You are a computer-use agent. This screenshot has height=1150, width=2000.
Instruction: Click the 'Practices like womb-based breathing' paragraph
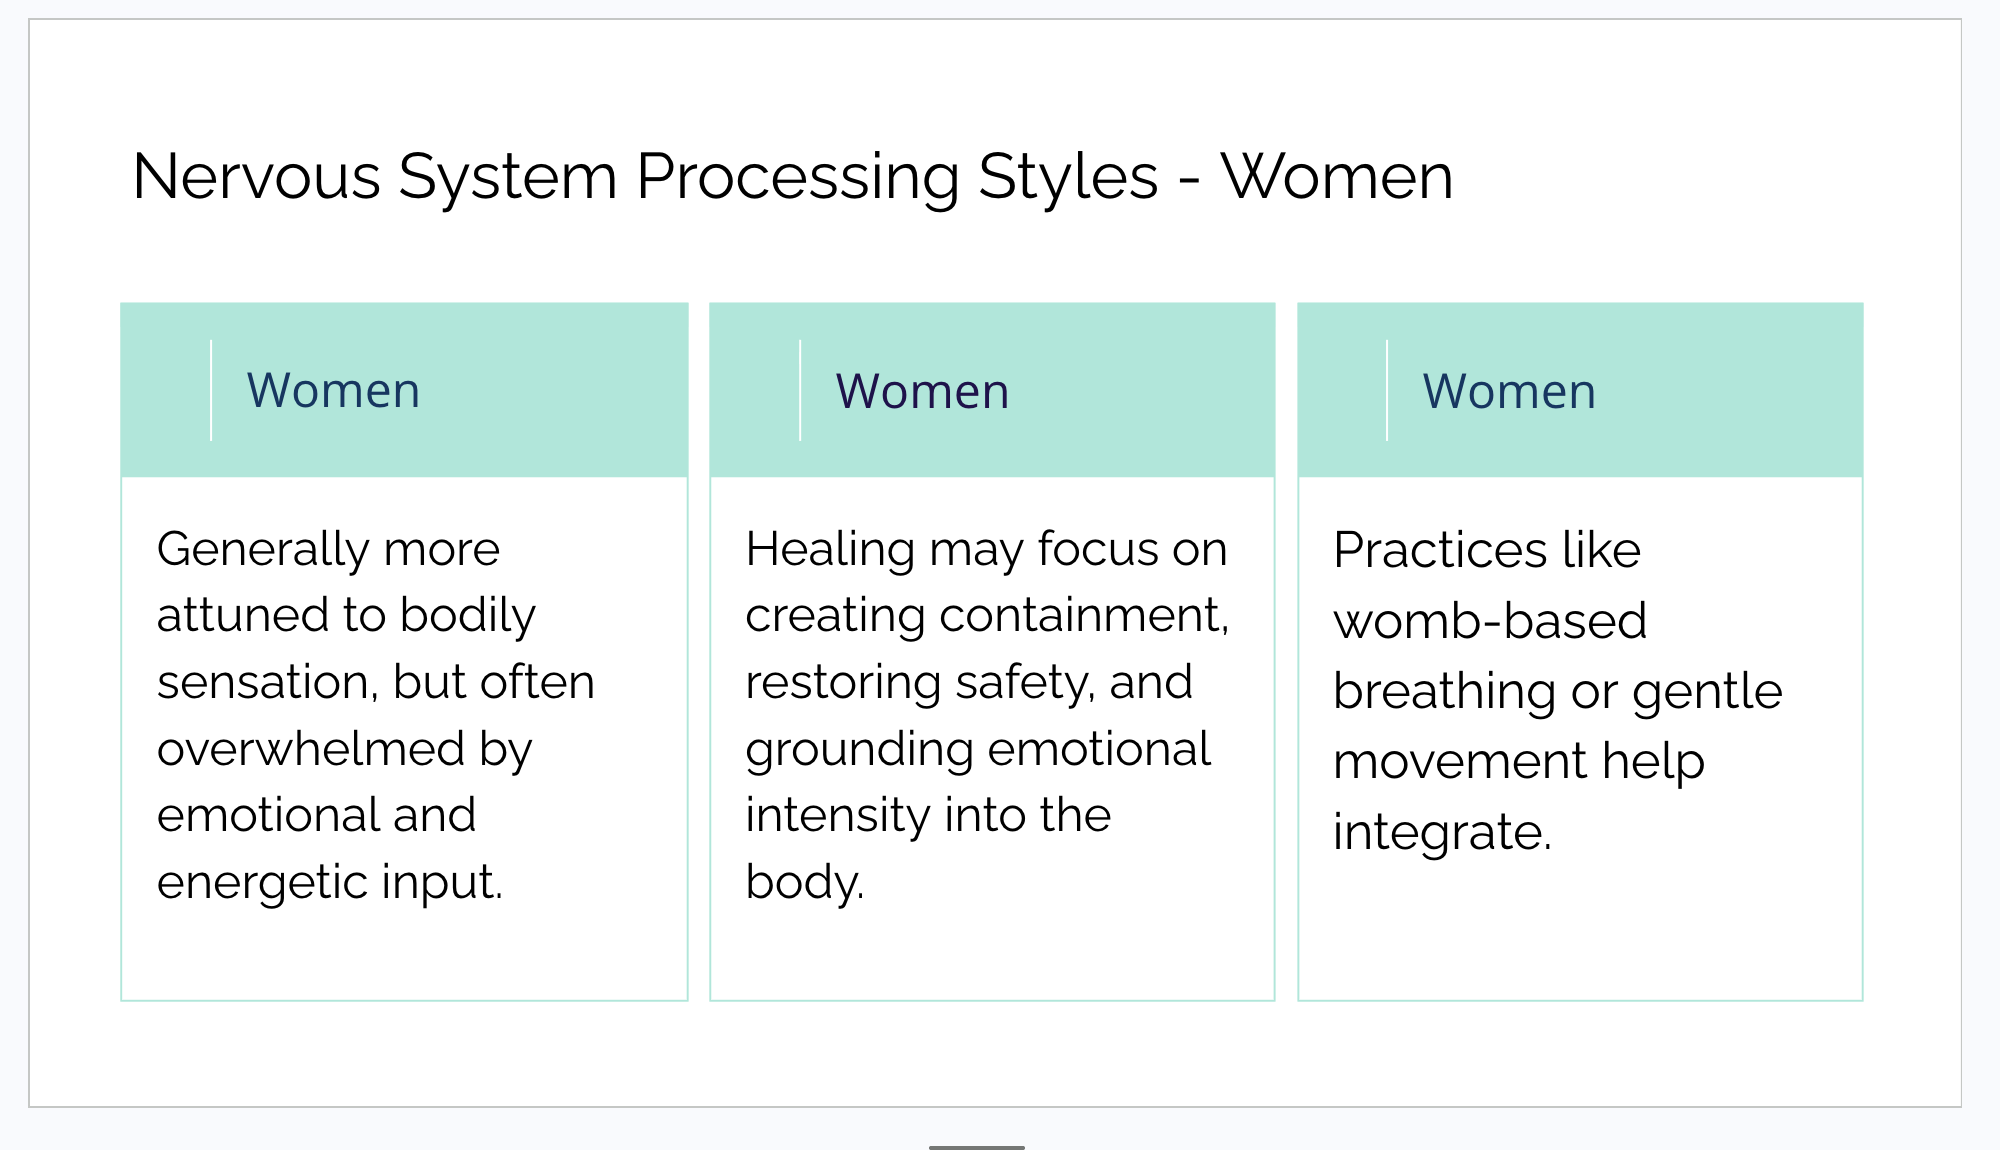1557,690
